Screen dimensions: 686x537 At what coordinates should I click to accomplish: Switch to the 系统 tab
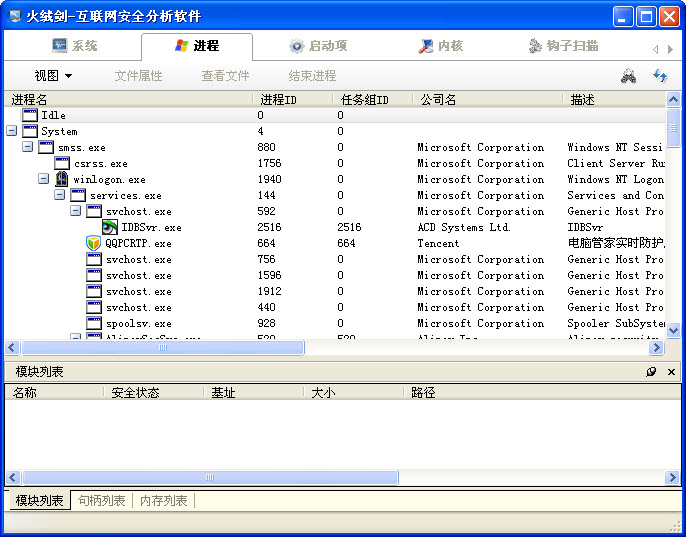(74, 46)
